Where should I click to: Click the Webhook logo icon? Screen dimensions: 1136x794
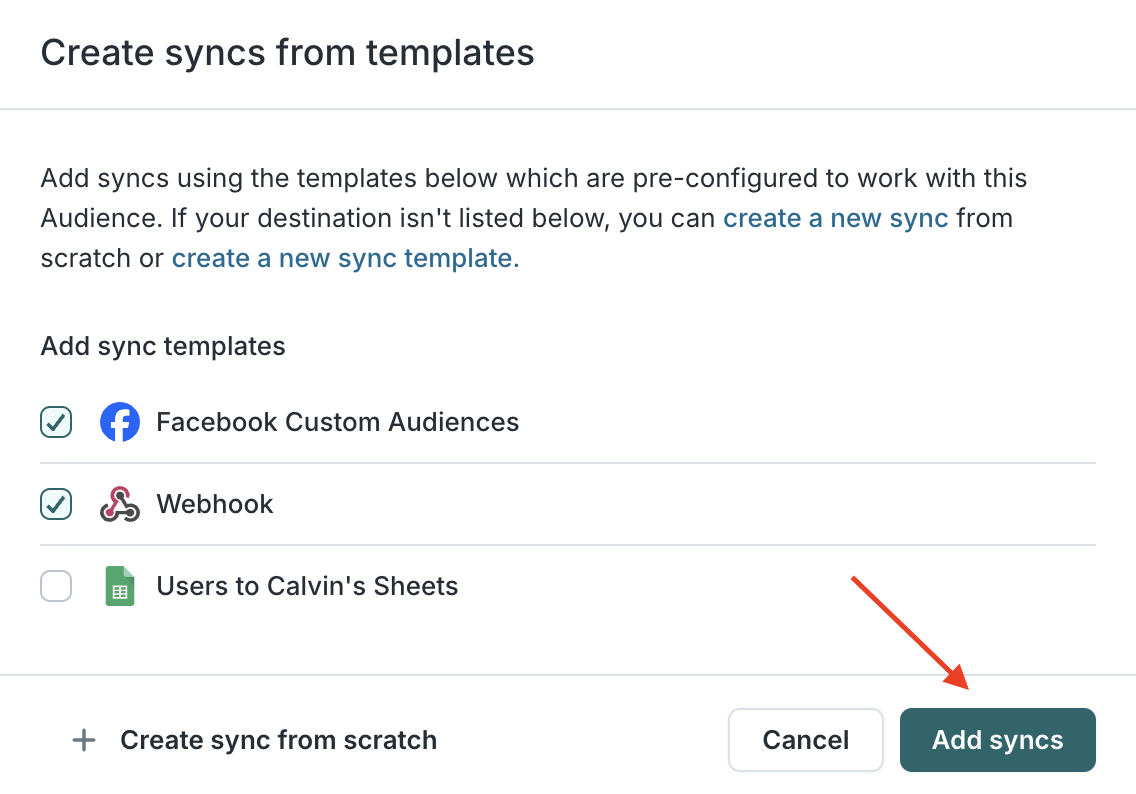point(120,504)
